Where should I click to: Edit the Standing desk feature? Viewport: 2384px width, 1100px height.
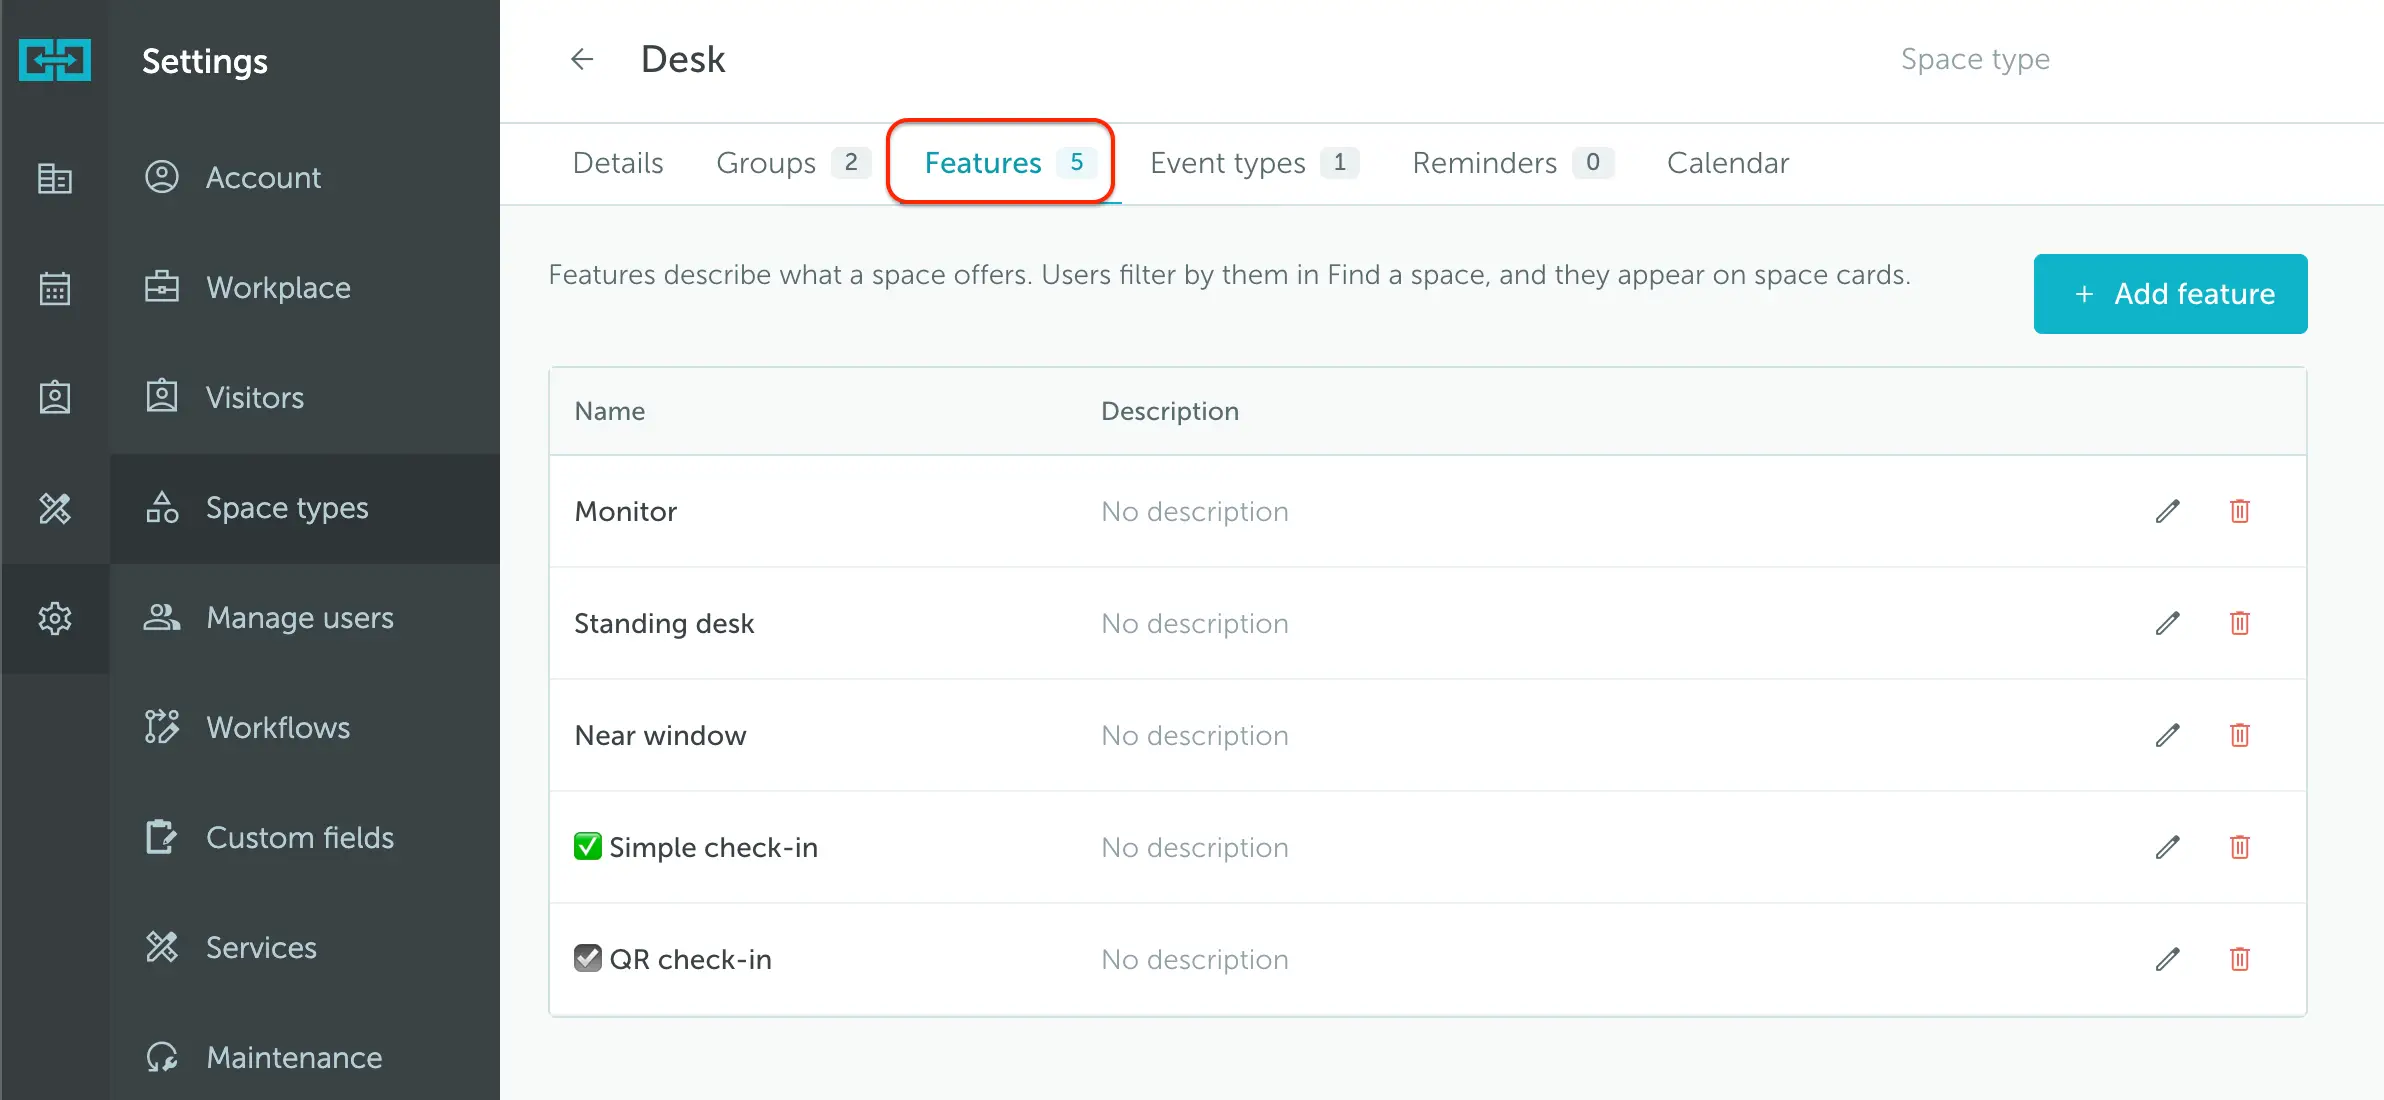[x=2167, y=623]
